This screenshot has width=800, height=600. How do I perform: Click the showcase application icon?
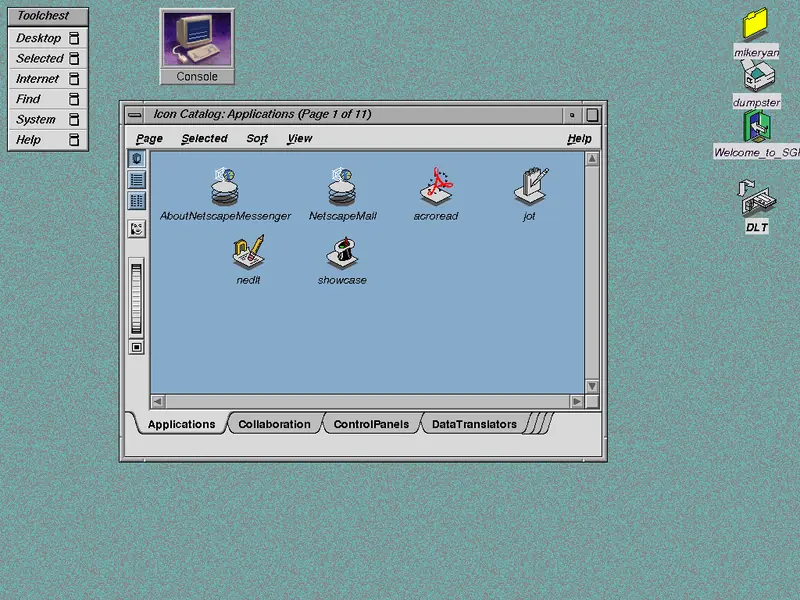[x=342, y=252]
